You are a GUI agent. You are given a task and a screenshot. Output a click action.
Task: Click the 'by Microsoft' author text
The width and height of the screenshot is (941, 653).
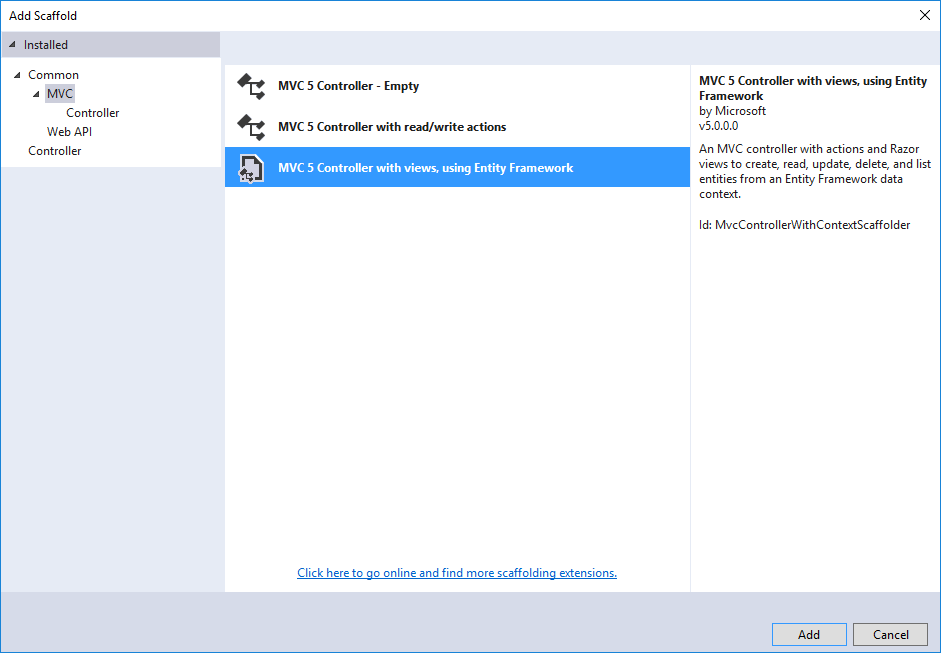[x=732, y=111]
